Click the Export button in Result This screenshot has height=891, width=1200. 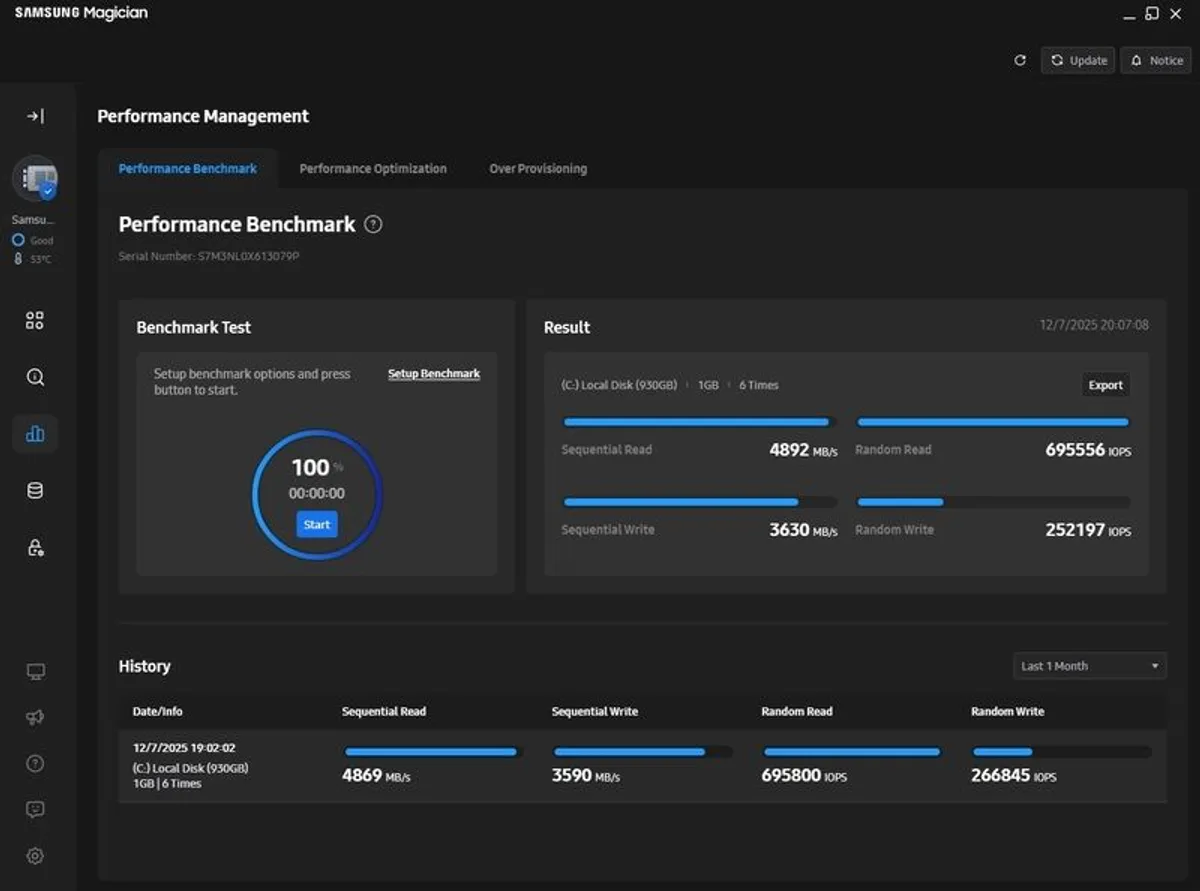(x=1105, y=385)
